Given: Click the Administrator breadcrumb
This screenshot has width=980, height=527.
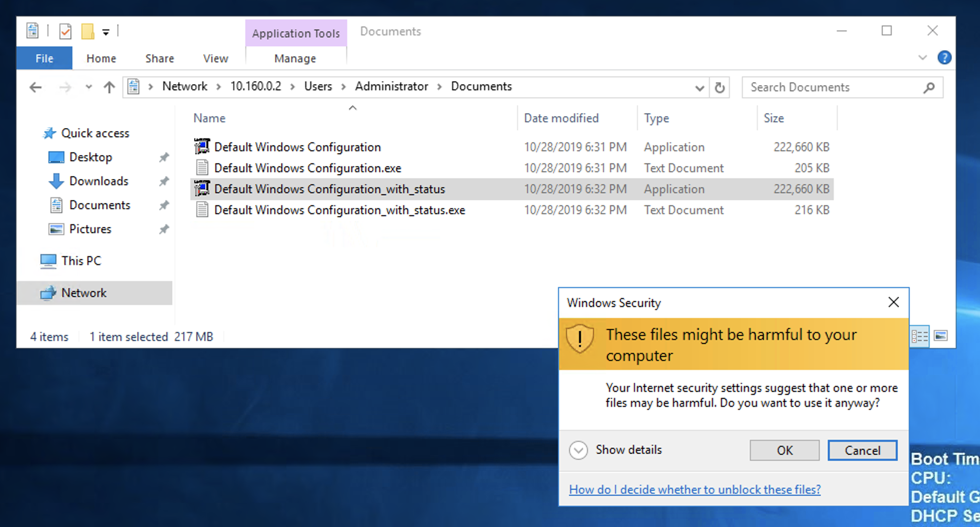Looking at the screenshot, I should (x=392, y=86).
